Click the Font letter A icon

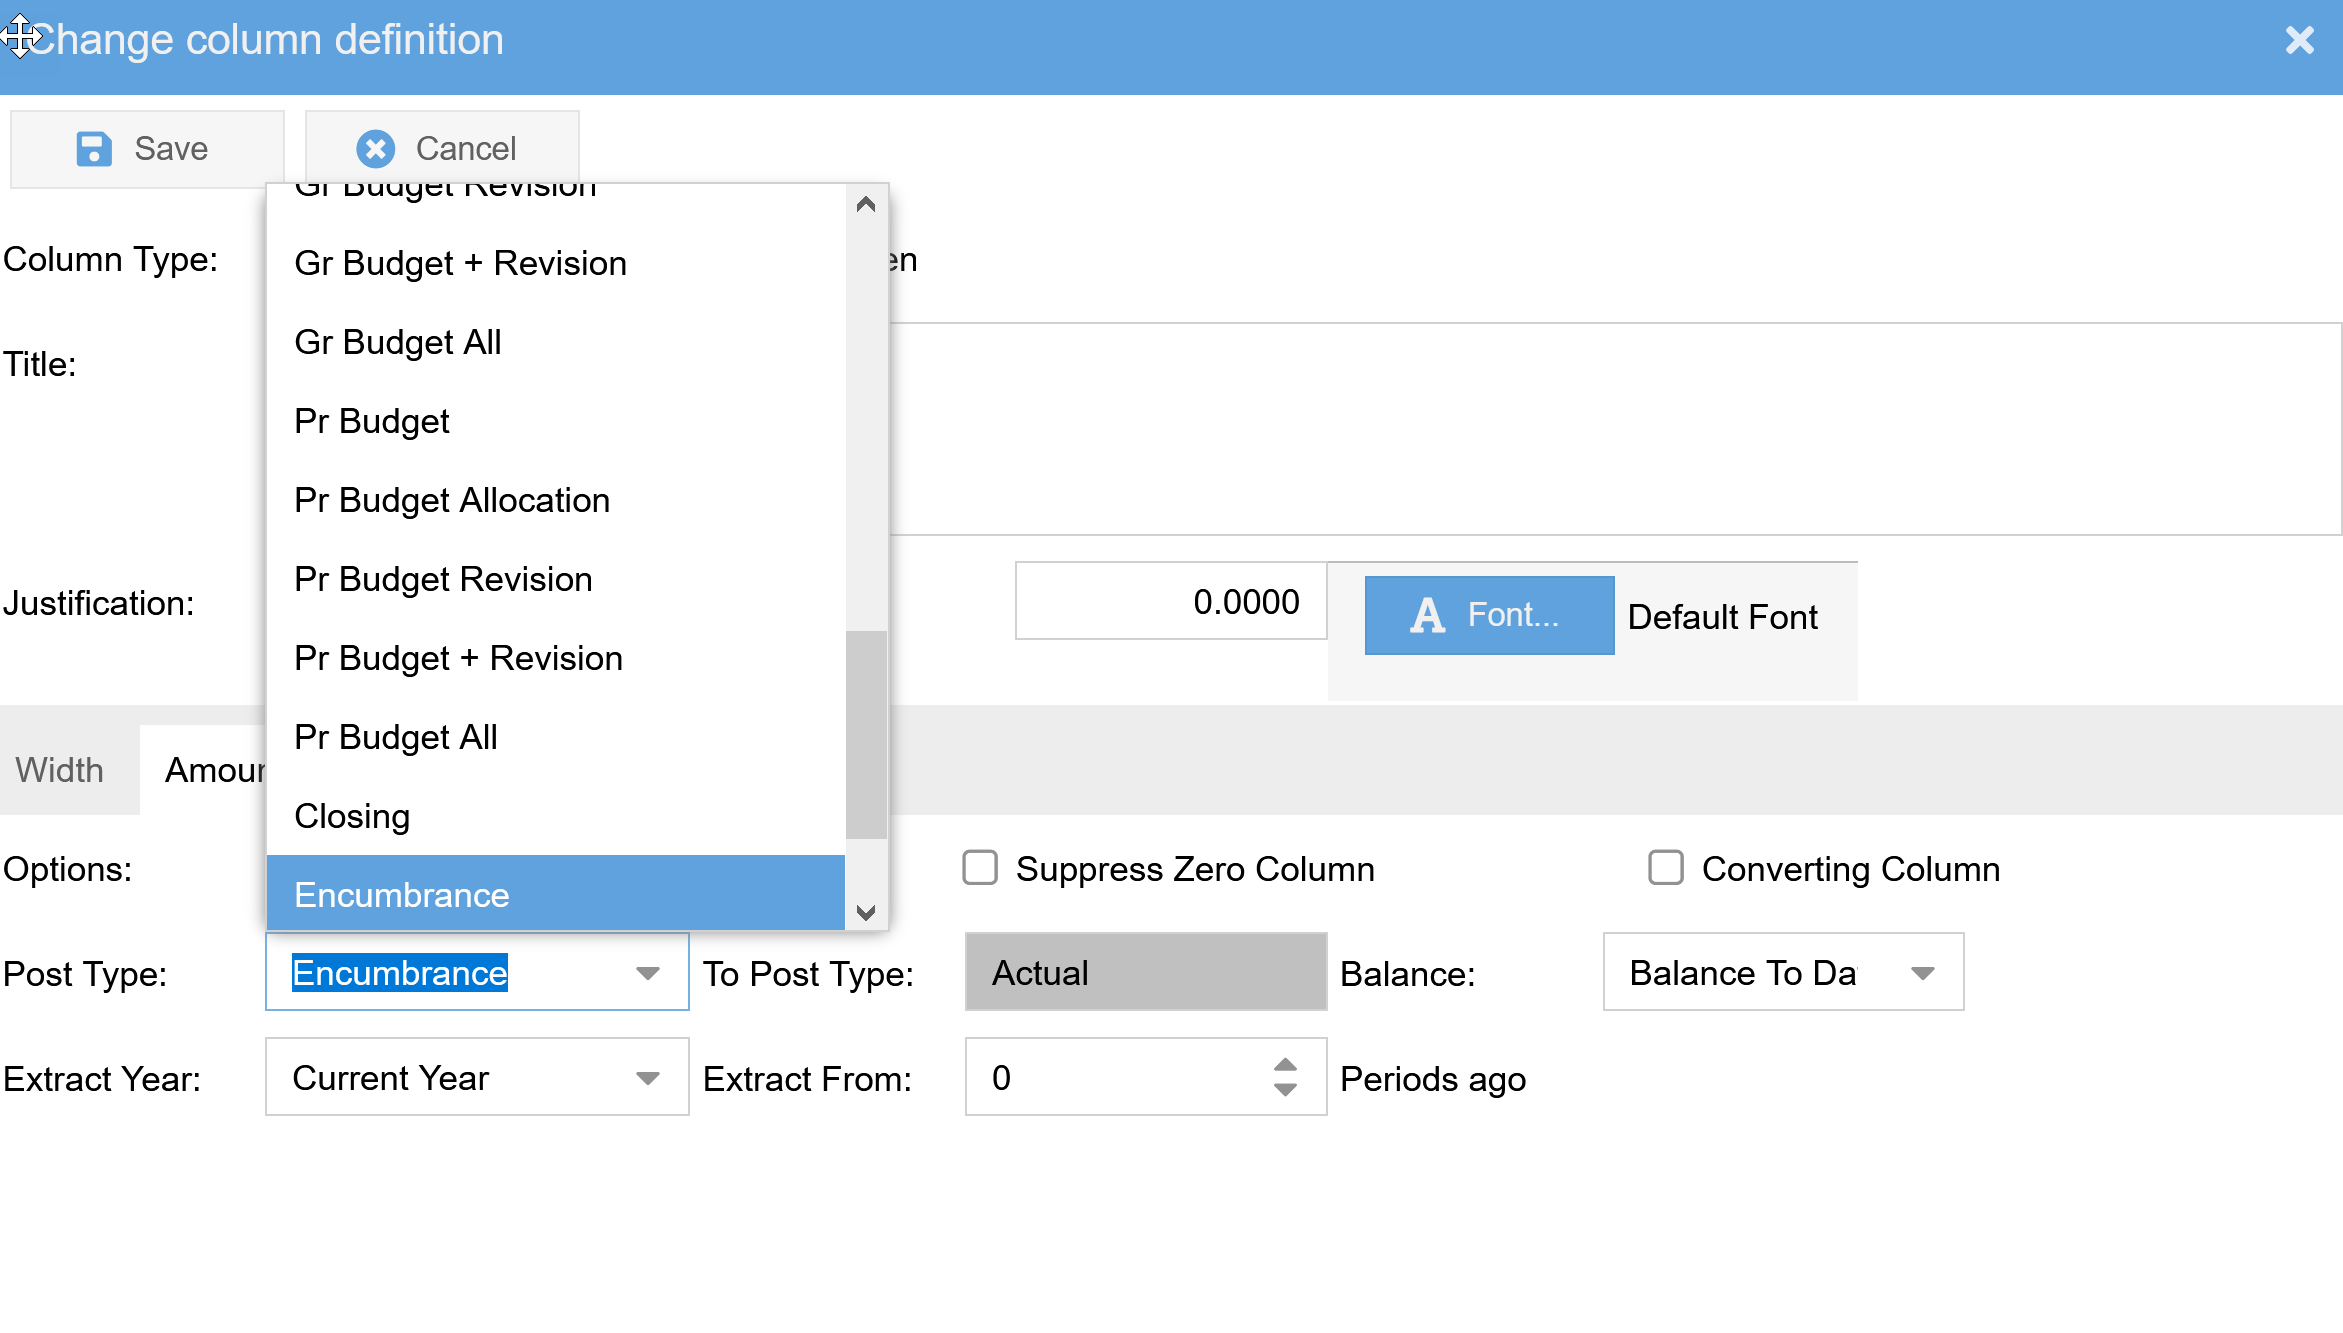tap(1427, 615)
